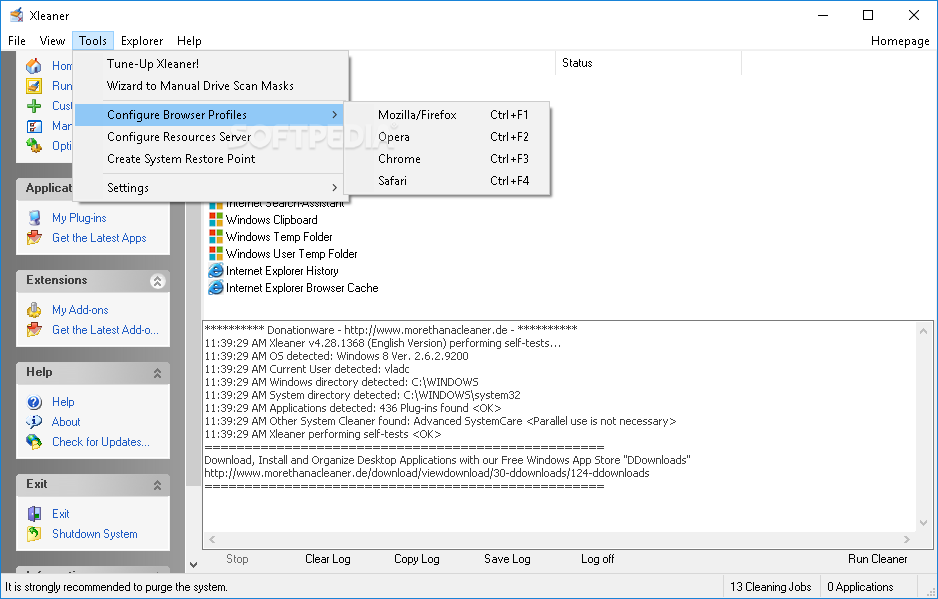Click the Log off button
The height and width of the screenshot is (599, 938).
598,559
